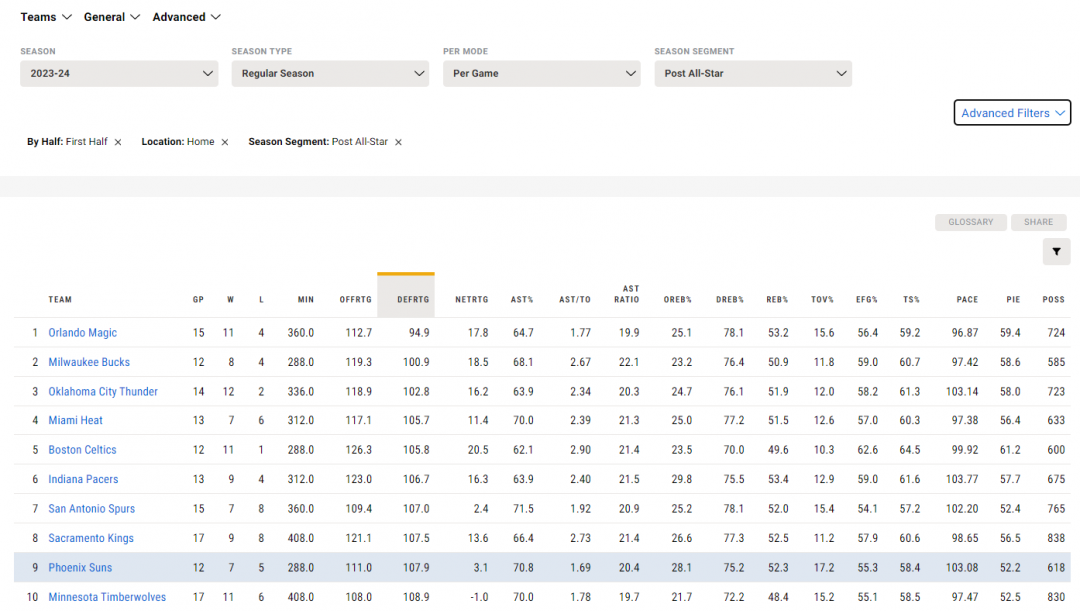Expand the Per Mode dropdown

coord(541,74)
